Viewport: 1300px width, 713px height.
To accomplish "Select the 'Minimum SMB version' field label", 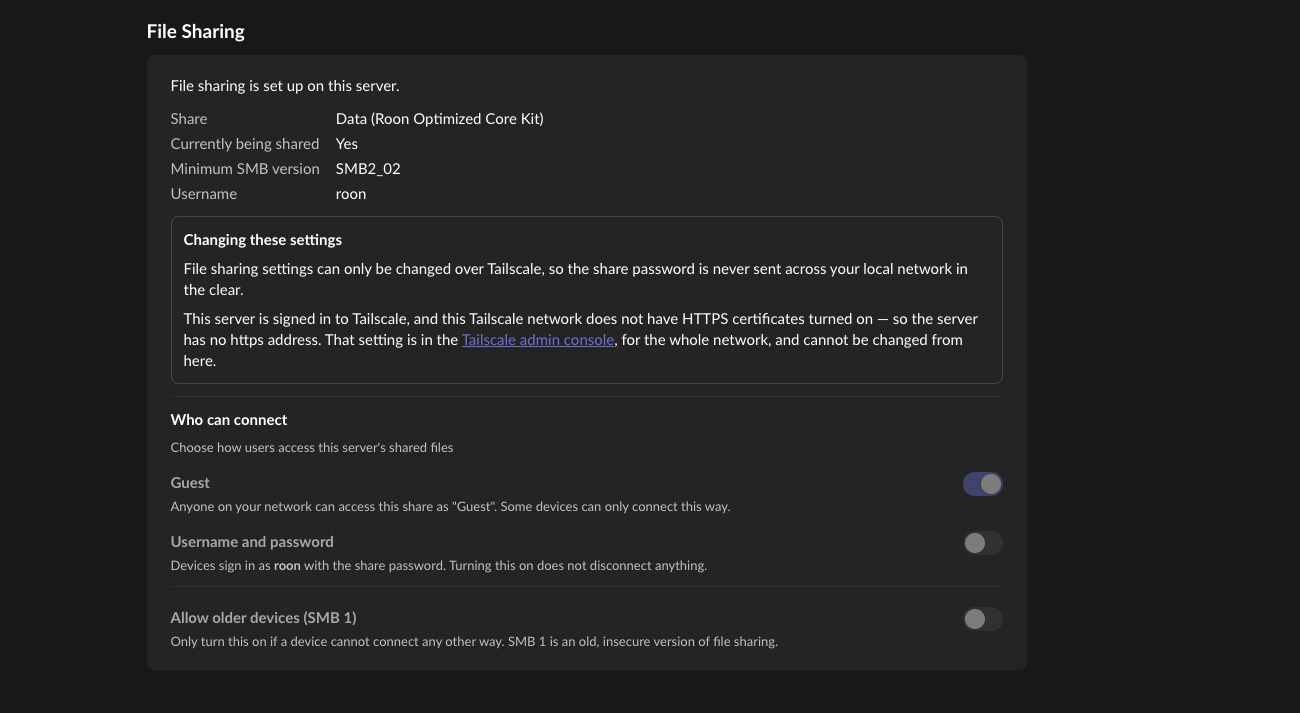I will (x=245, y=169).
